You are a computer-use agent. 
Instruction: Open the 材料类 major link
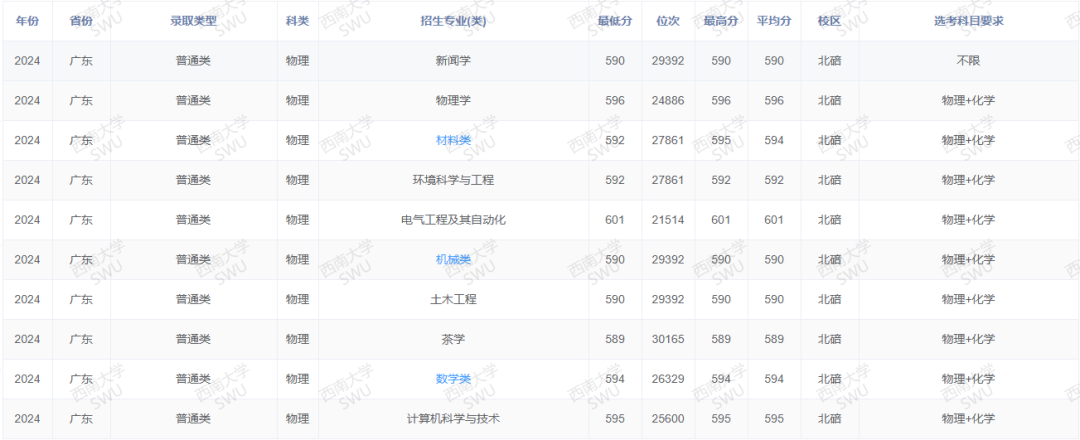pos(453,140)
